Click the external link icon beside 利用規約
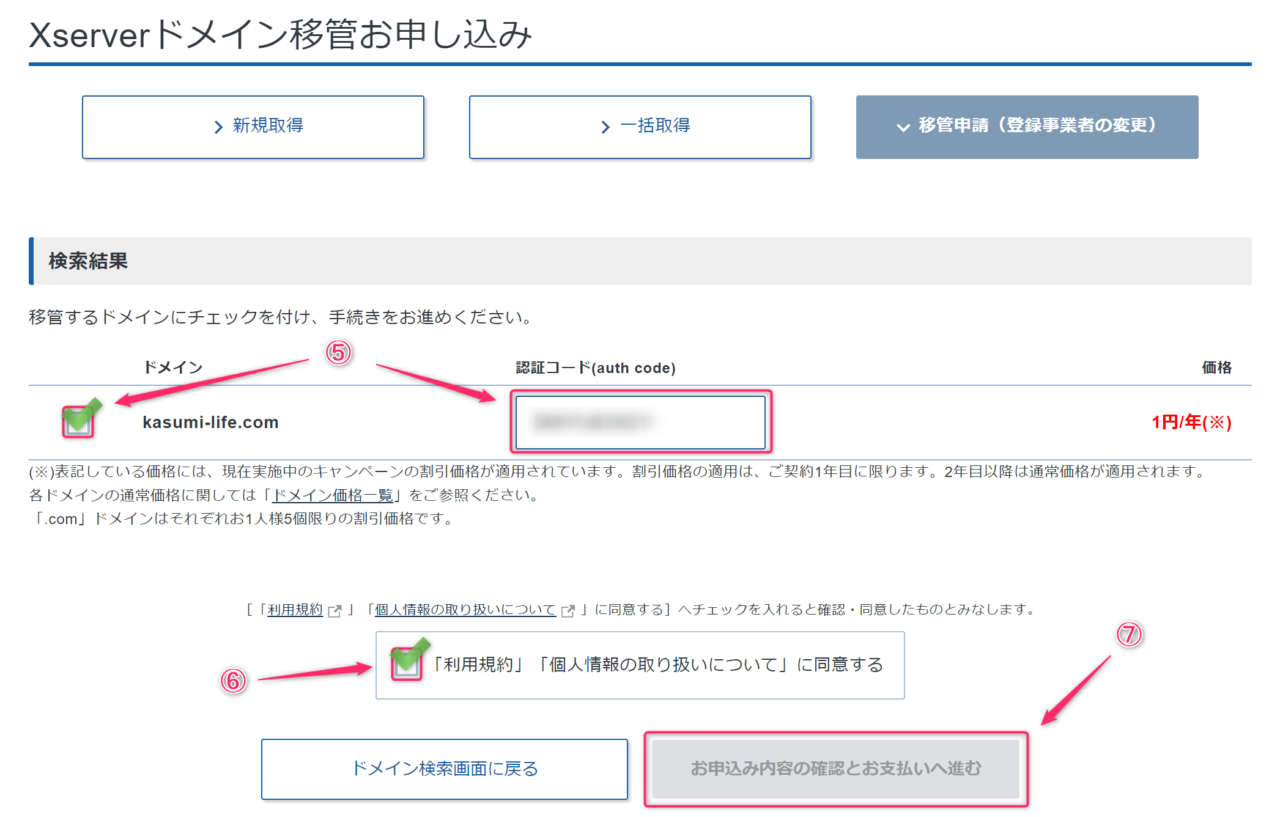Image resolution: width=1280 pixels, height=817 pixels. point(335,610)
